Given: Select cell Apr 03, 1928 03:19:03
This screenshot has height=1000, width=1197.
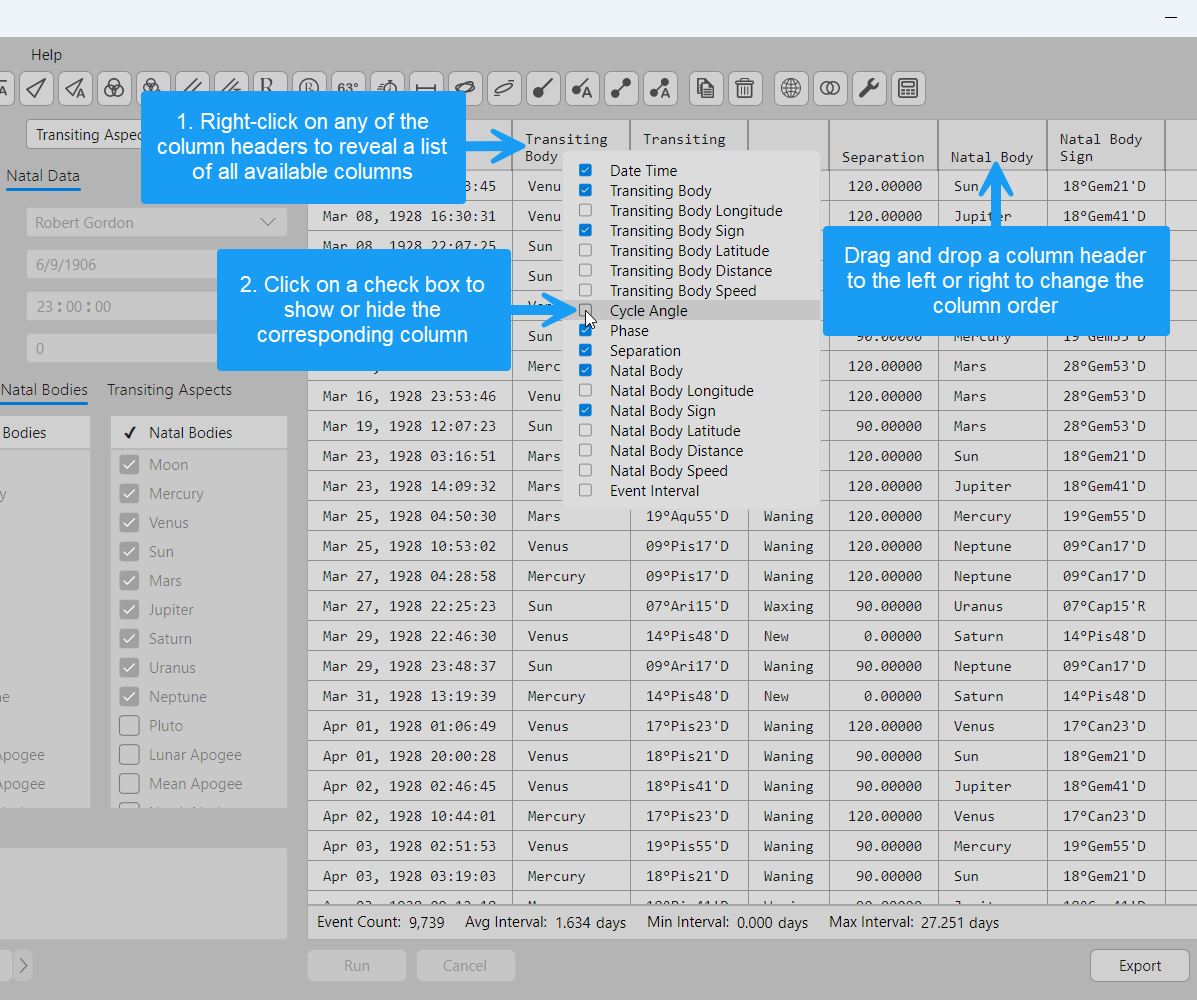Looking at the screenshot, I should click(x=409, y=876).
